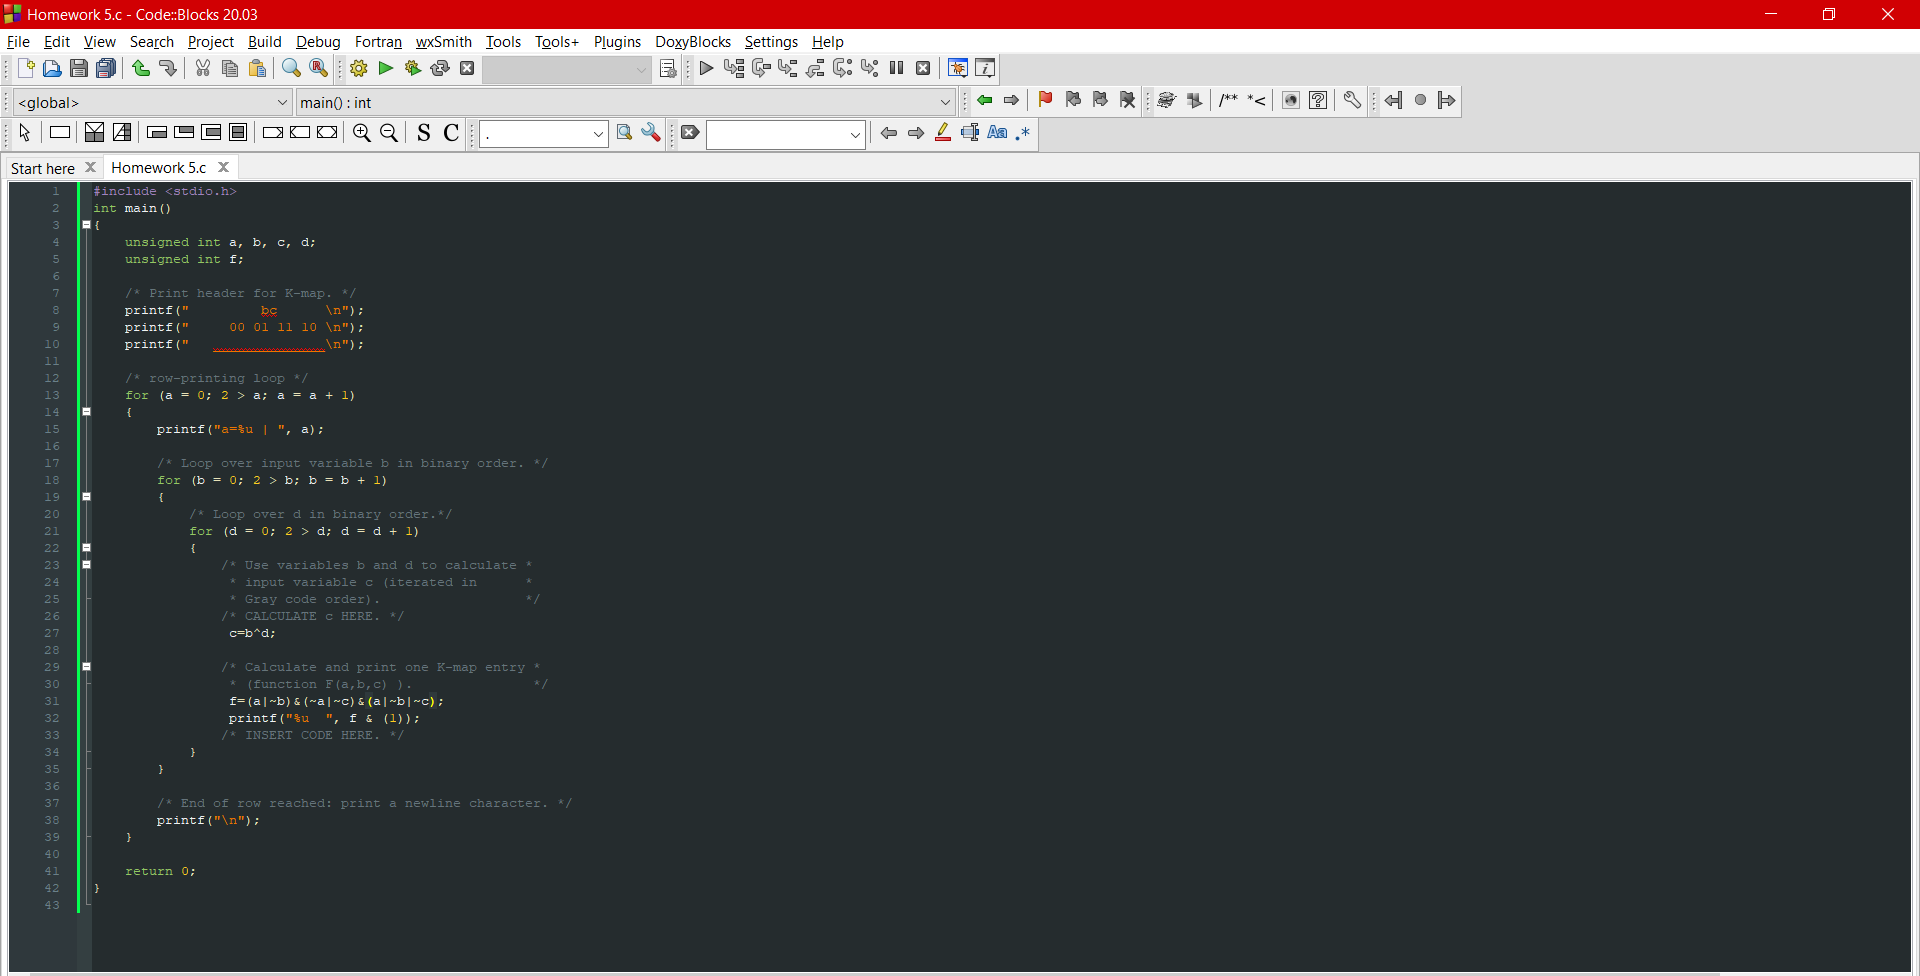
Task: Click the Toggle bookmark flag icon
Action: pyautogui.click(x=1045, y=100)
